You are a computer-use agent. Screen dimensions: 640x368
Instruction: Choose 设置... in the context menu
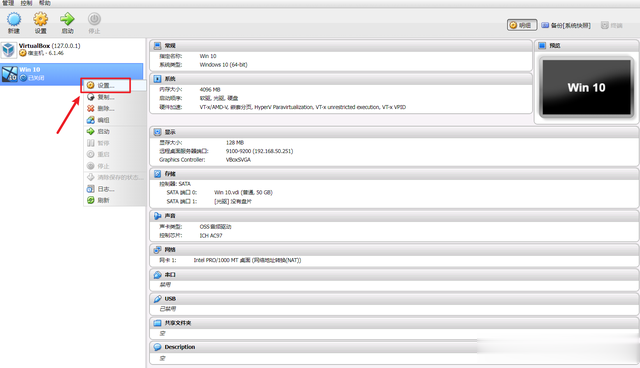coord(115,85)
